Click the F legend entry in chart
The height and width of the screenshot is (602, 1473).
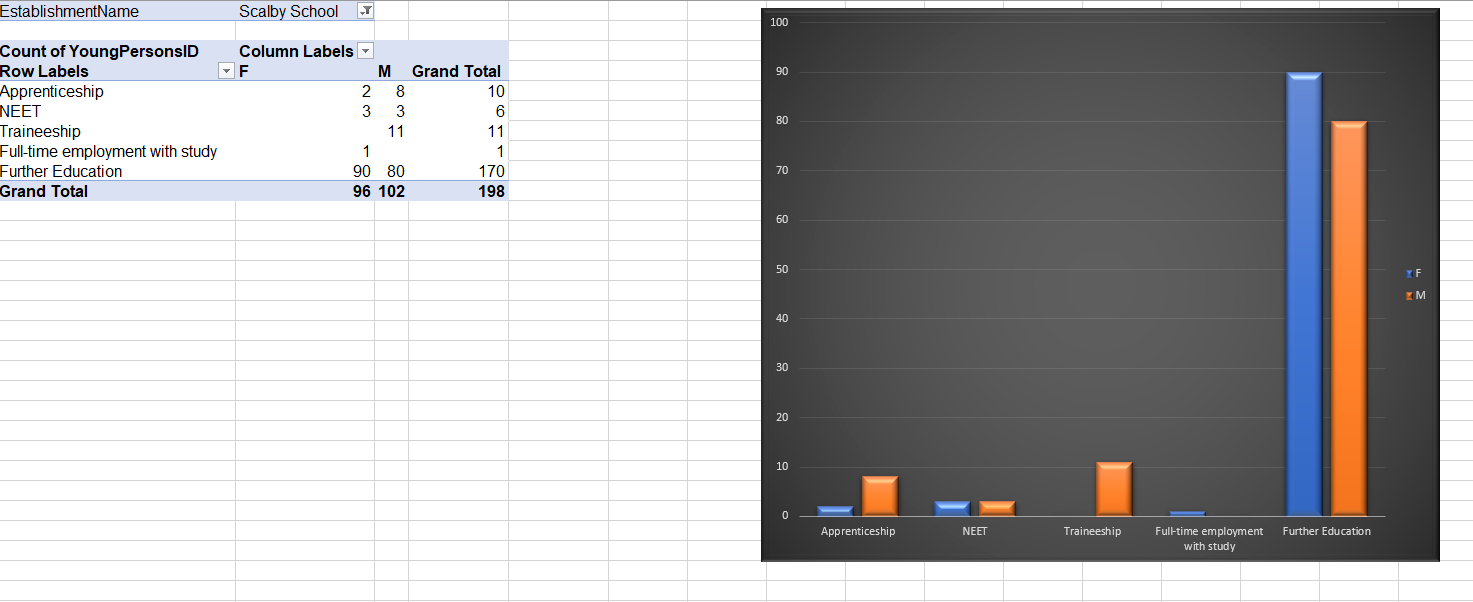(x=1413, y=273)
